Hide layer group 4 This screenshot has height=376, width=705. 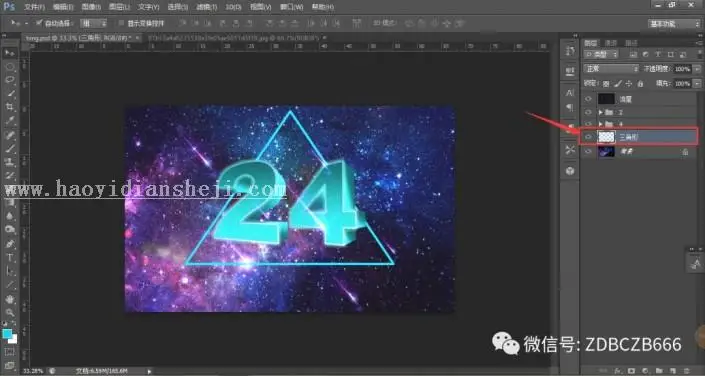[x=588, y=124]
